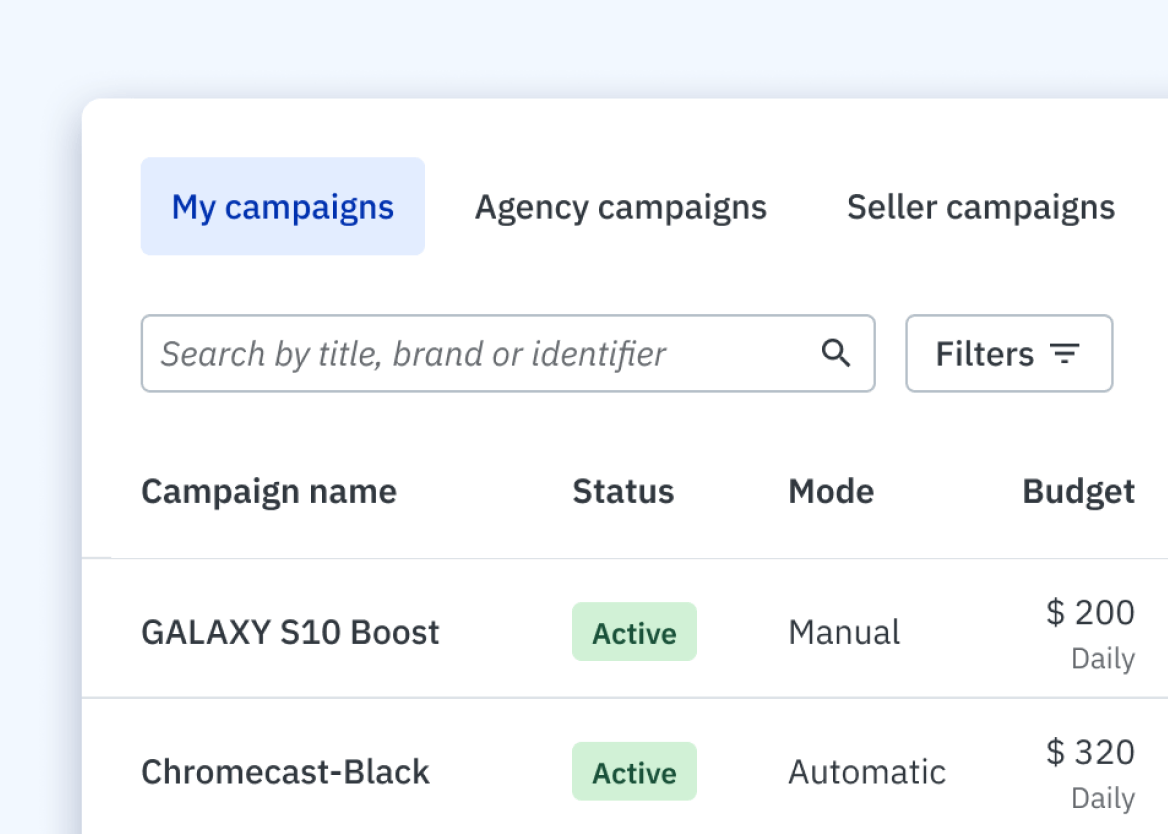Click the magnifying glass search icon
Screen dimensions: 1168x834
(x=835, y=353)
